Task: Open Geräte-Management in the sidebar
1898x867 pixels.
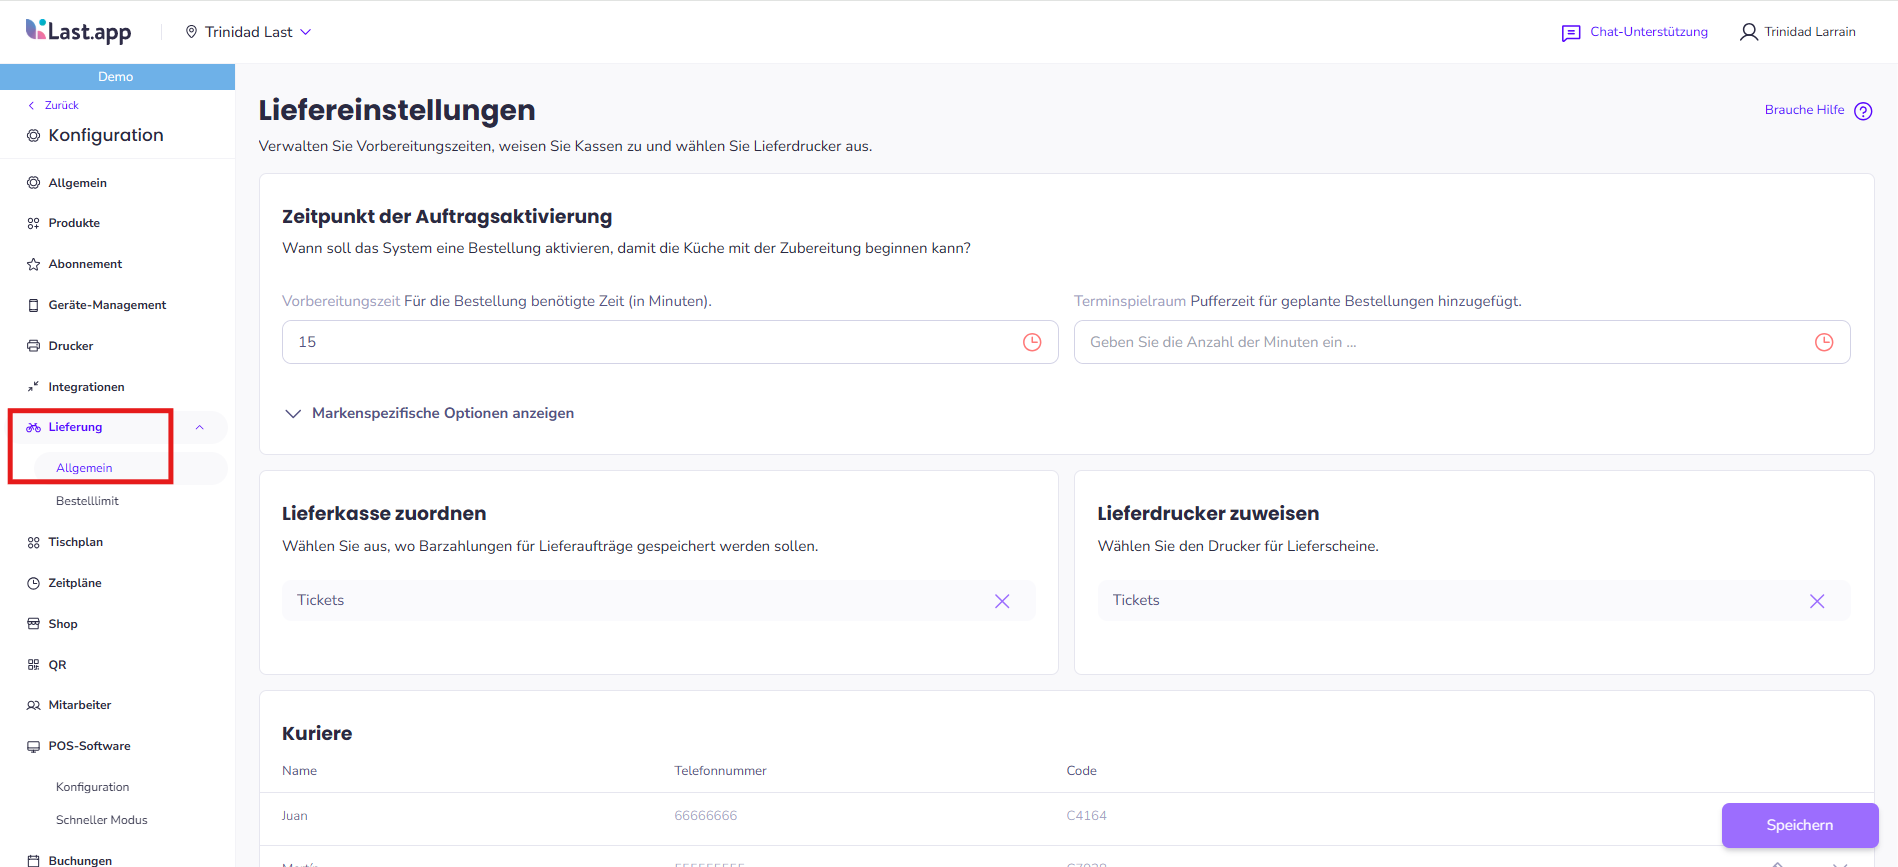Action: tap(107, 305)
